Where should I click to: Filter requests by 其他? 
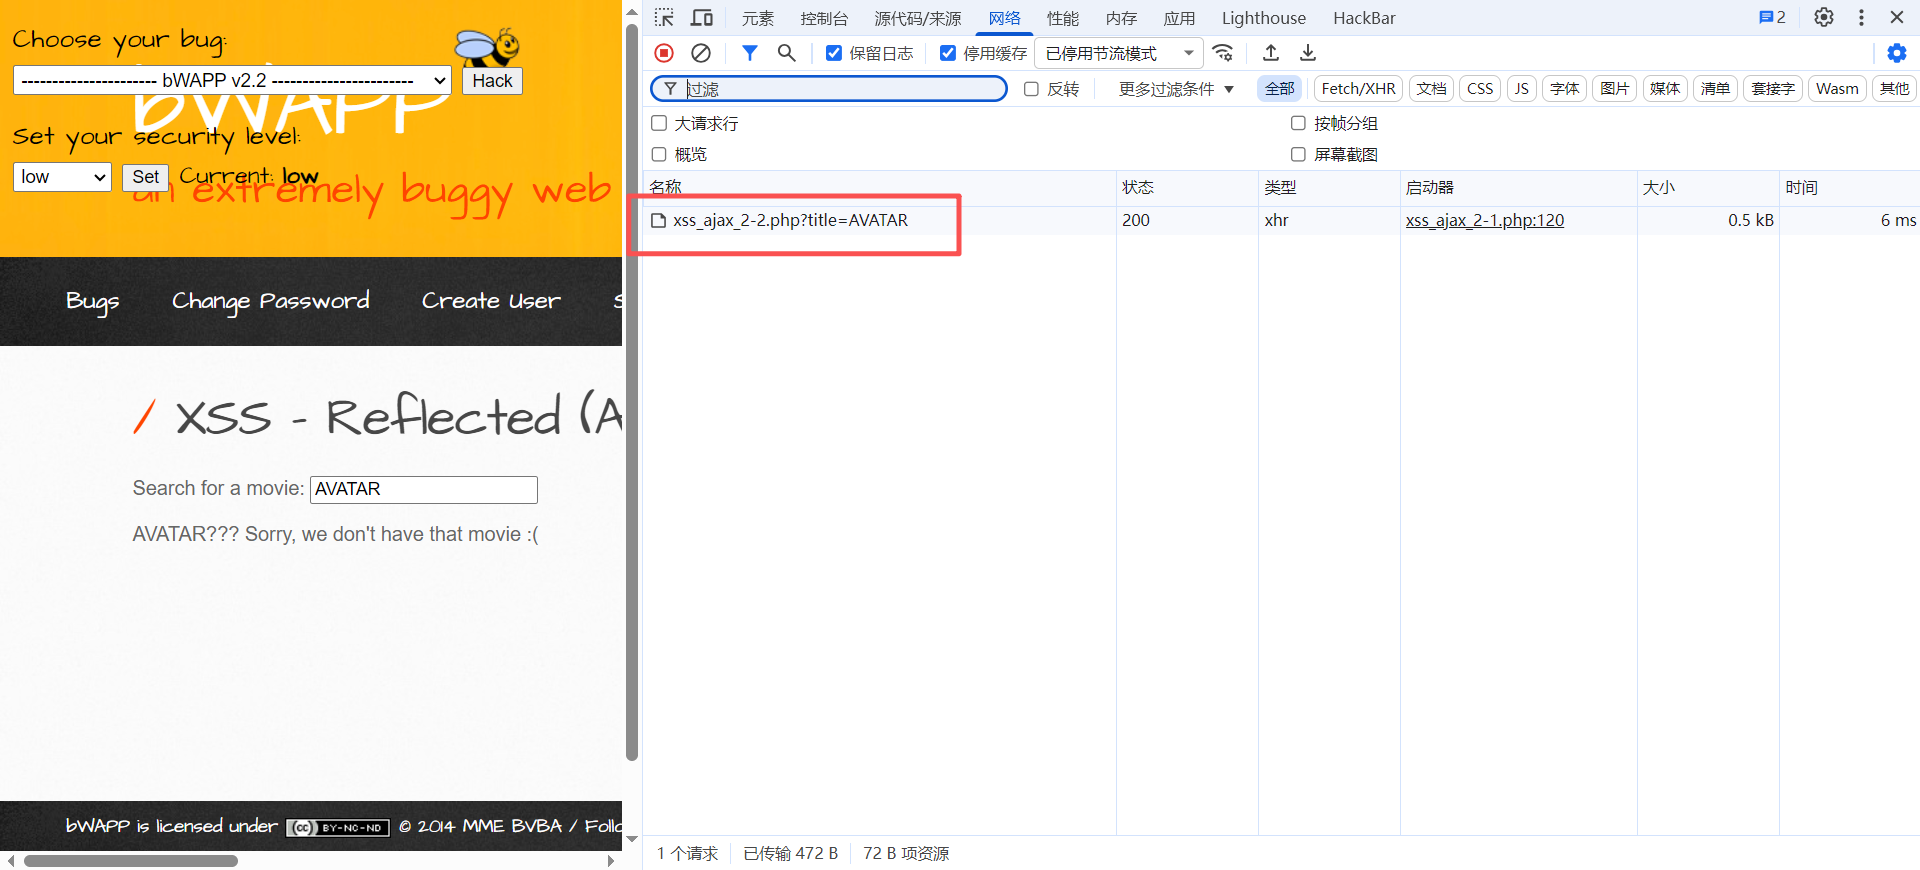click(1894, 89)
